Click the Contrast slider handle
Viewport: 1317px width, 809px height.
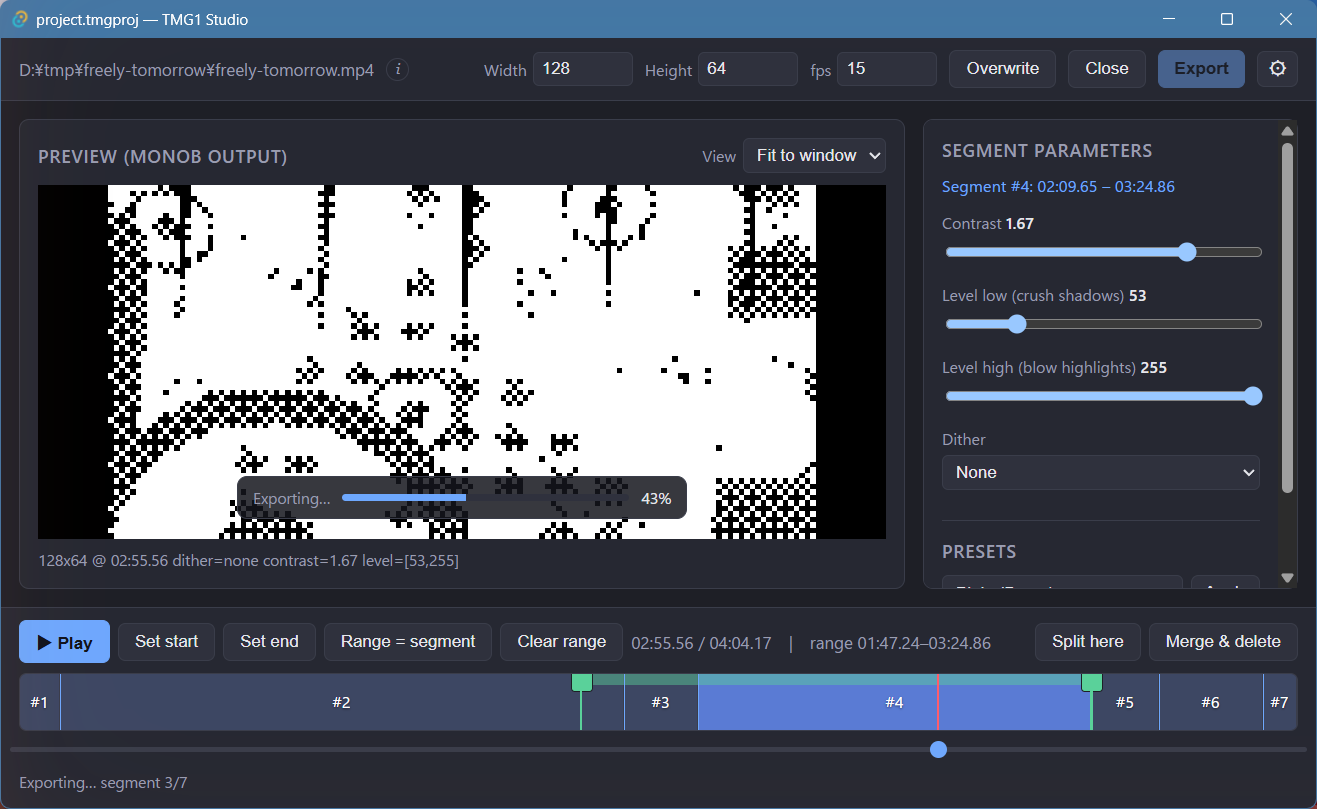pyautogui.click(x=1187, y=252)
